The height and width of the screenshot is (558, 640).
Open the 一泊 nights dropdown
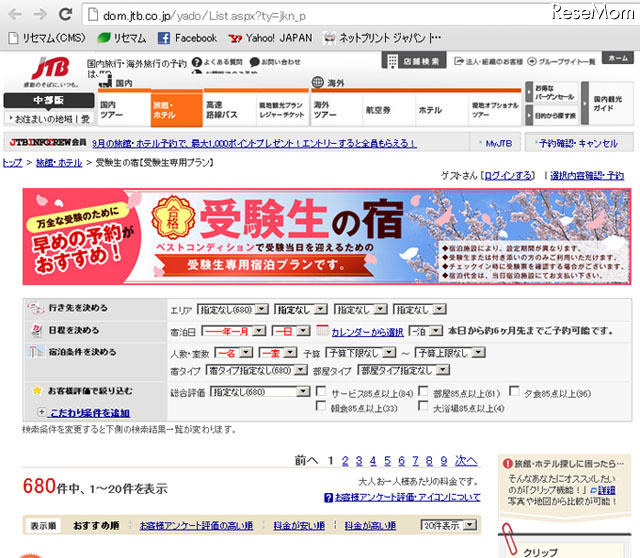click(425, 331)
